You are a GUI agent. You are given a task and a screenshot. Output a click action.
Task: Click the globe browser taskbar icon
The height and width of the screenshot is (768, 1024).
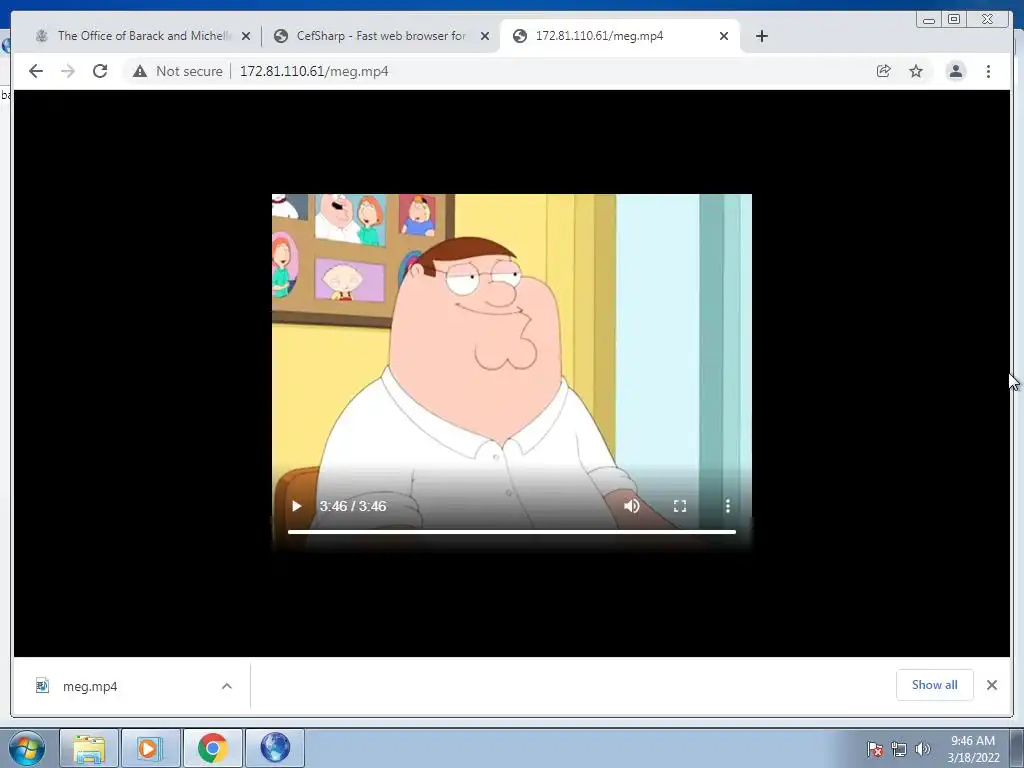pos(275,748)
